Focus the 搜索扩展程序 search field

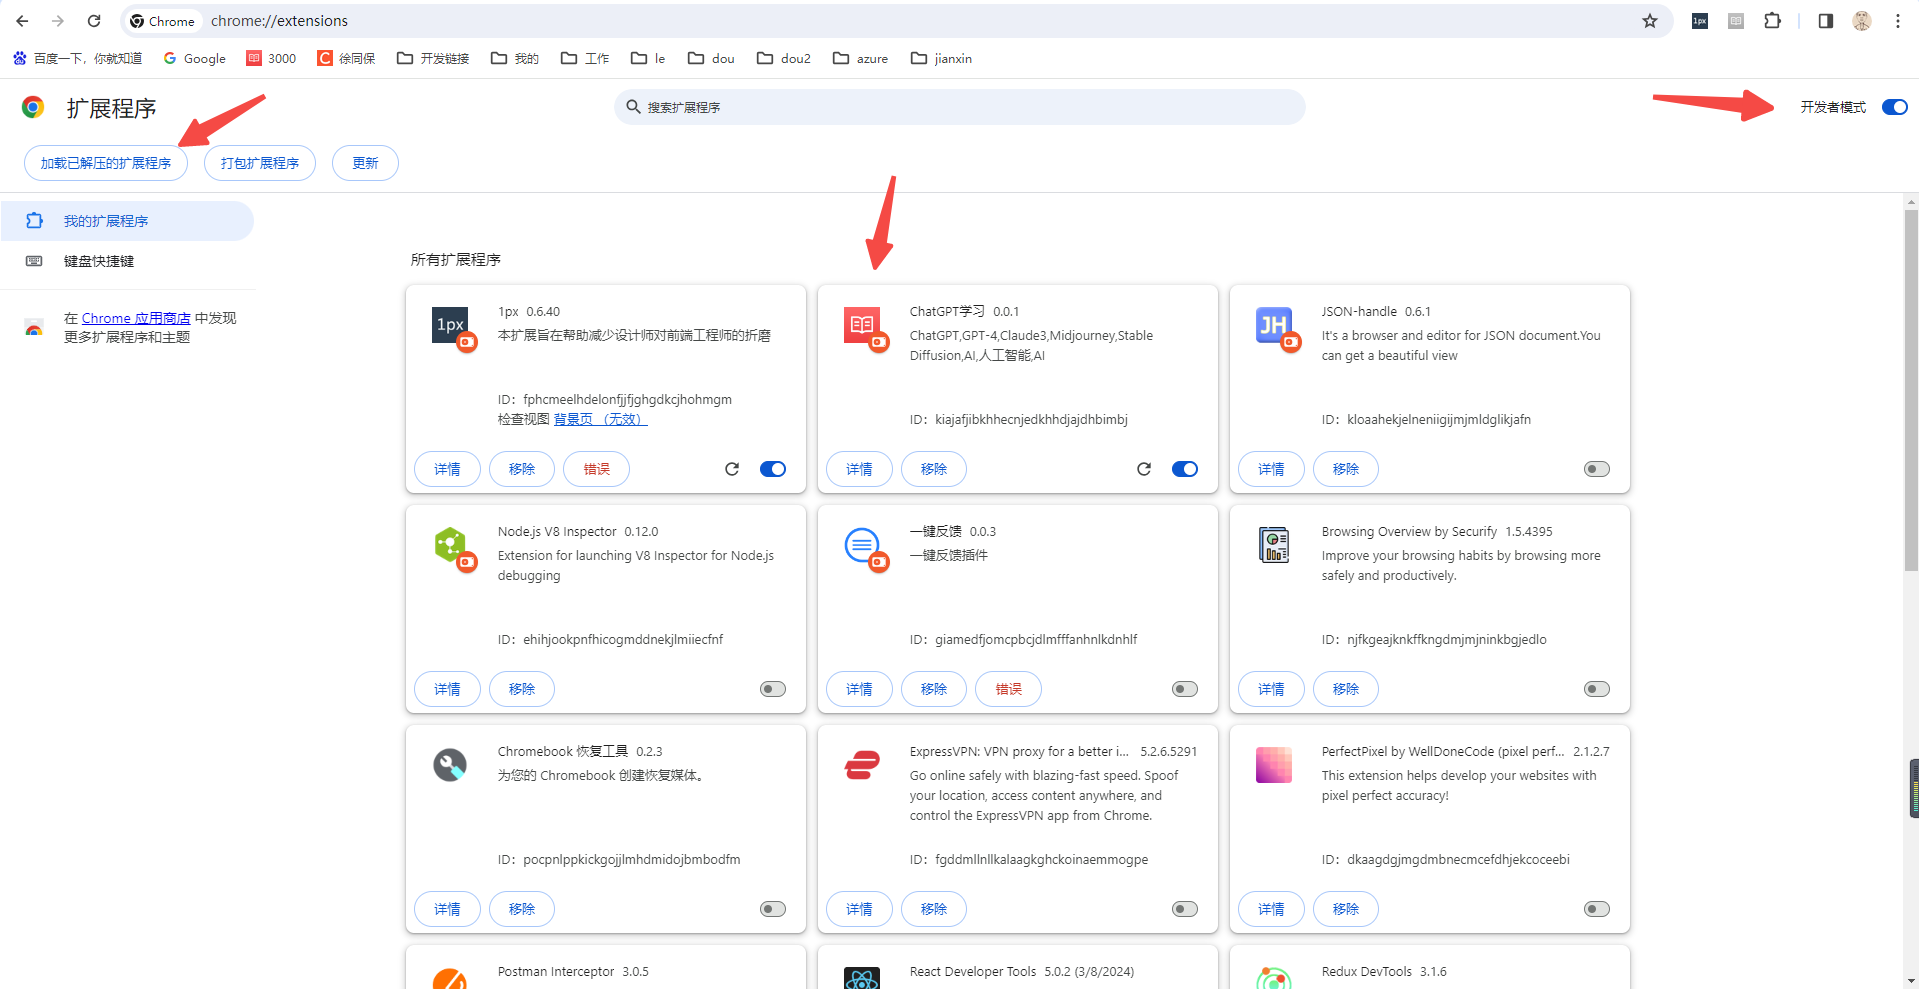click(960, 107)
